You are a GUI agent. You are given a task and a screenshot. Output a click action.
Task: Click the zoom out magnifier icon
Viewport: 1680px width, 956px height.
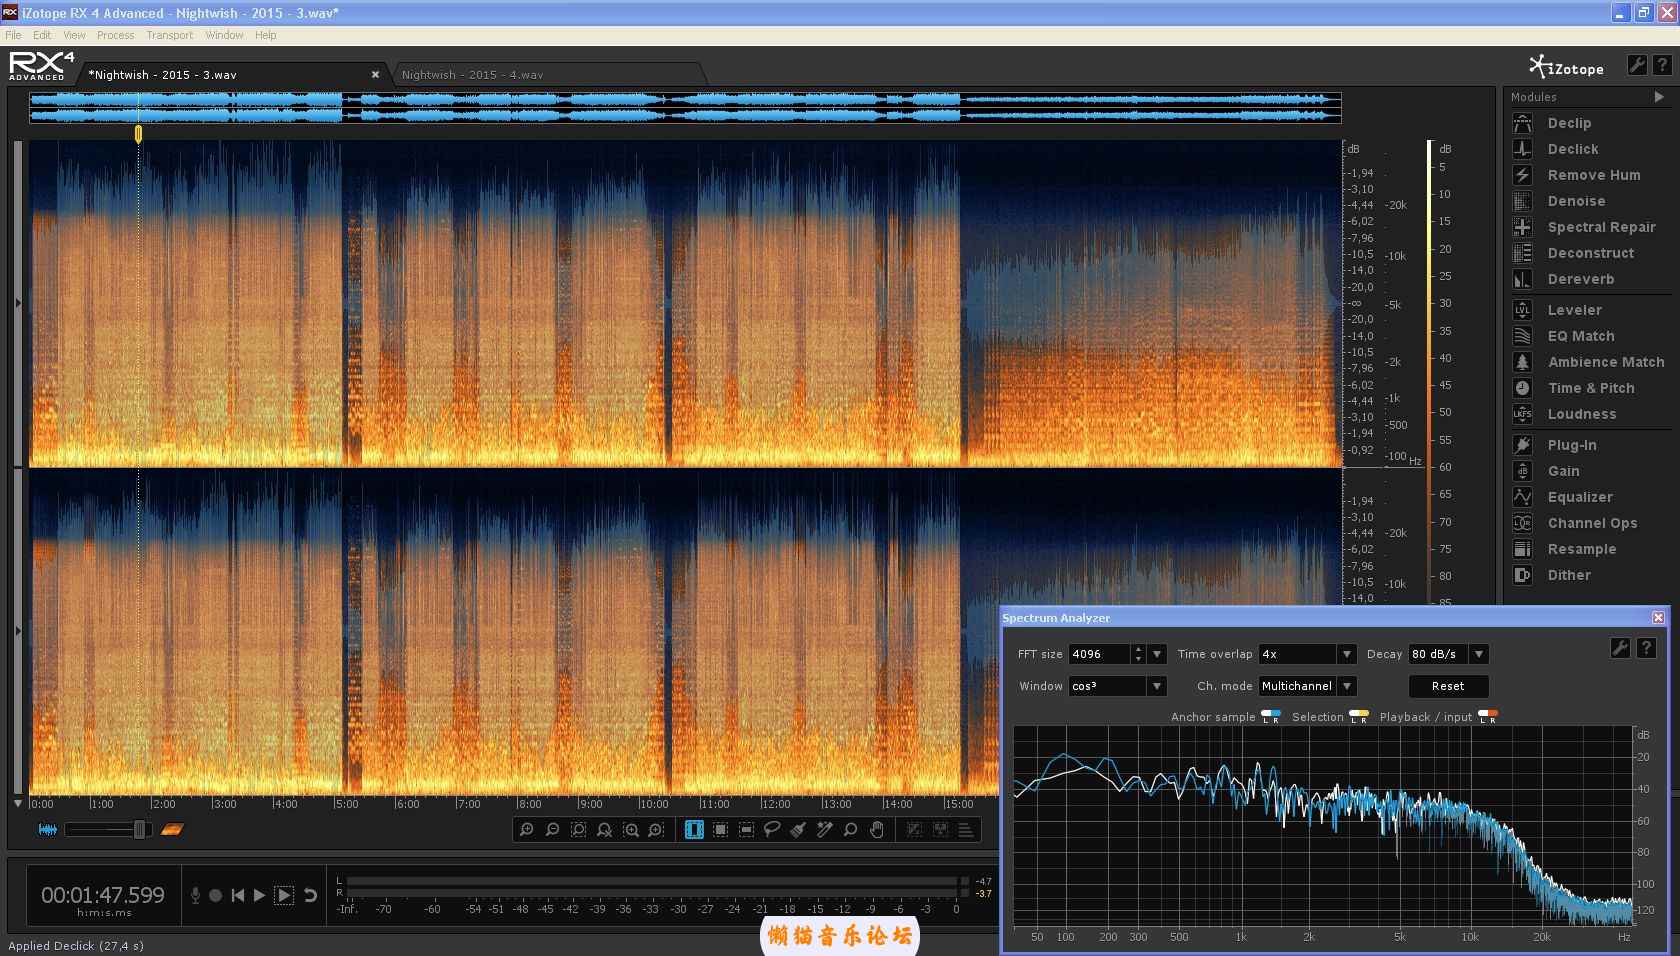pos(552,830)
